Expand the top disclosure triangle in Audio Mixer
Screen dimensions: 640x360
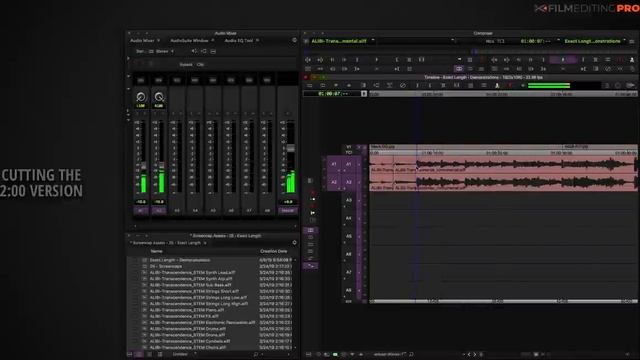click(128, 58)
